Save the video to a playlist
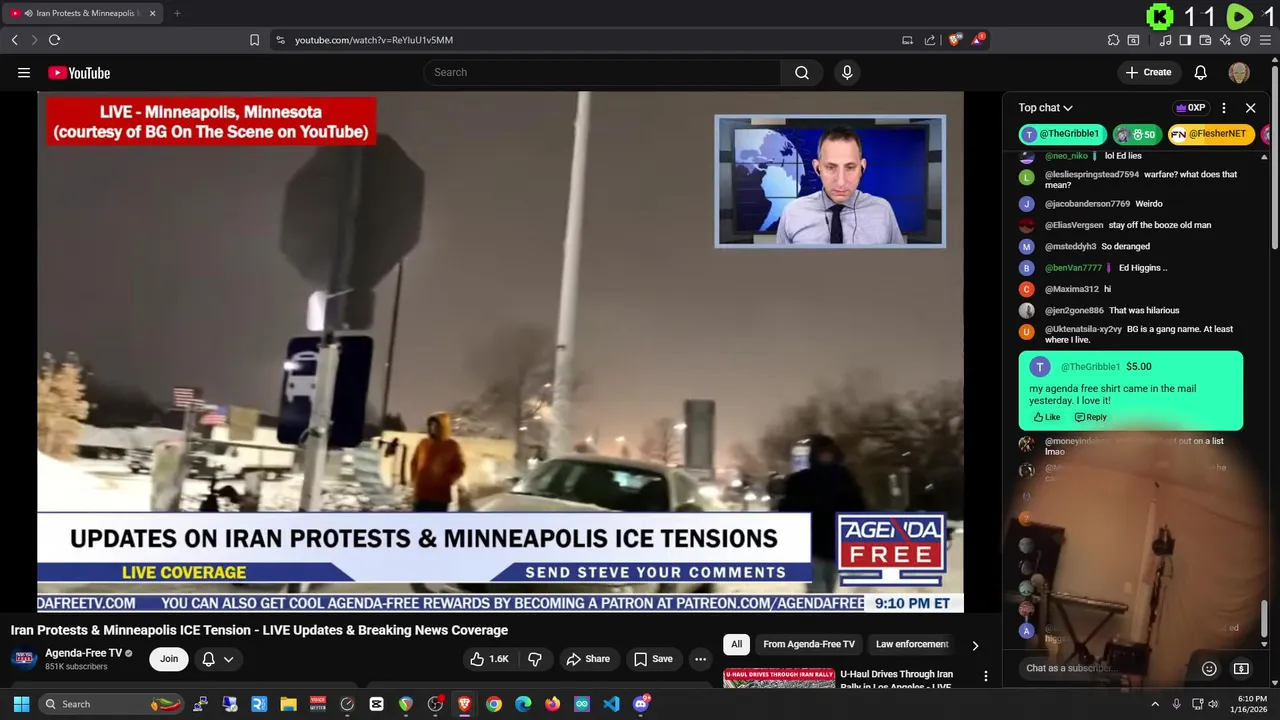The image size is (1280, 720). (653, 659)
